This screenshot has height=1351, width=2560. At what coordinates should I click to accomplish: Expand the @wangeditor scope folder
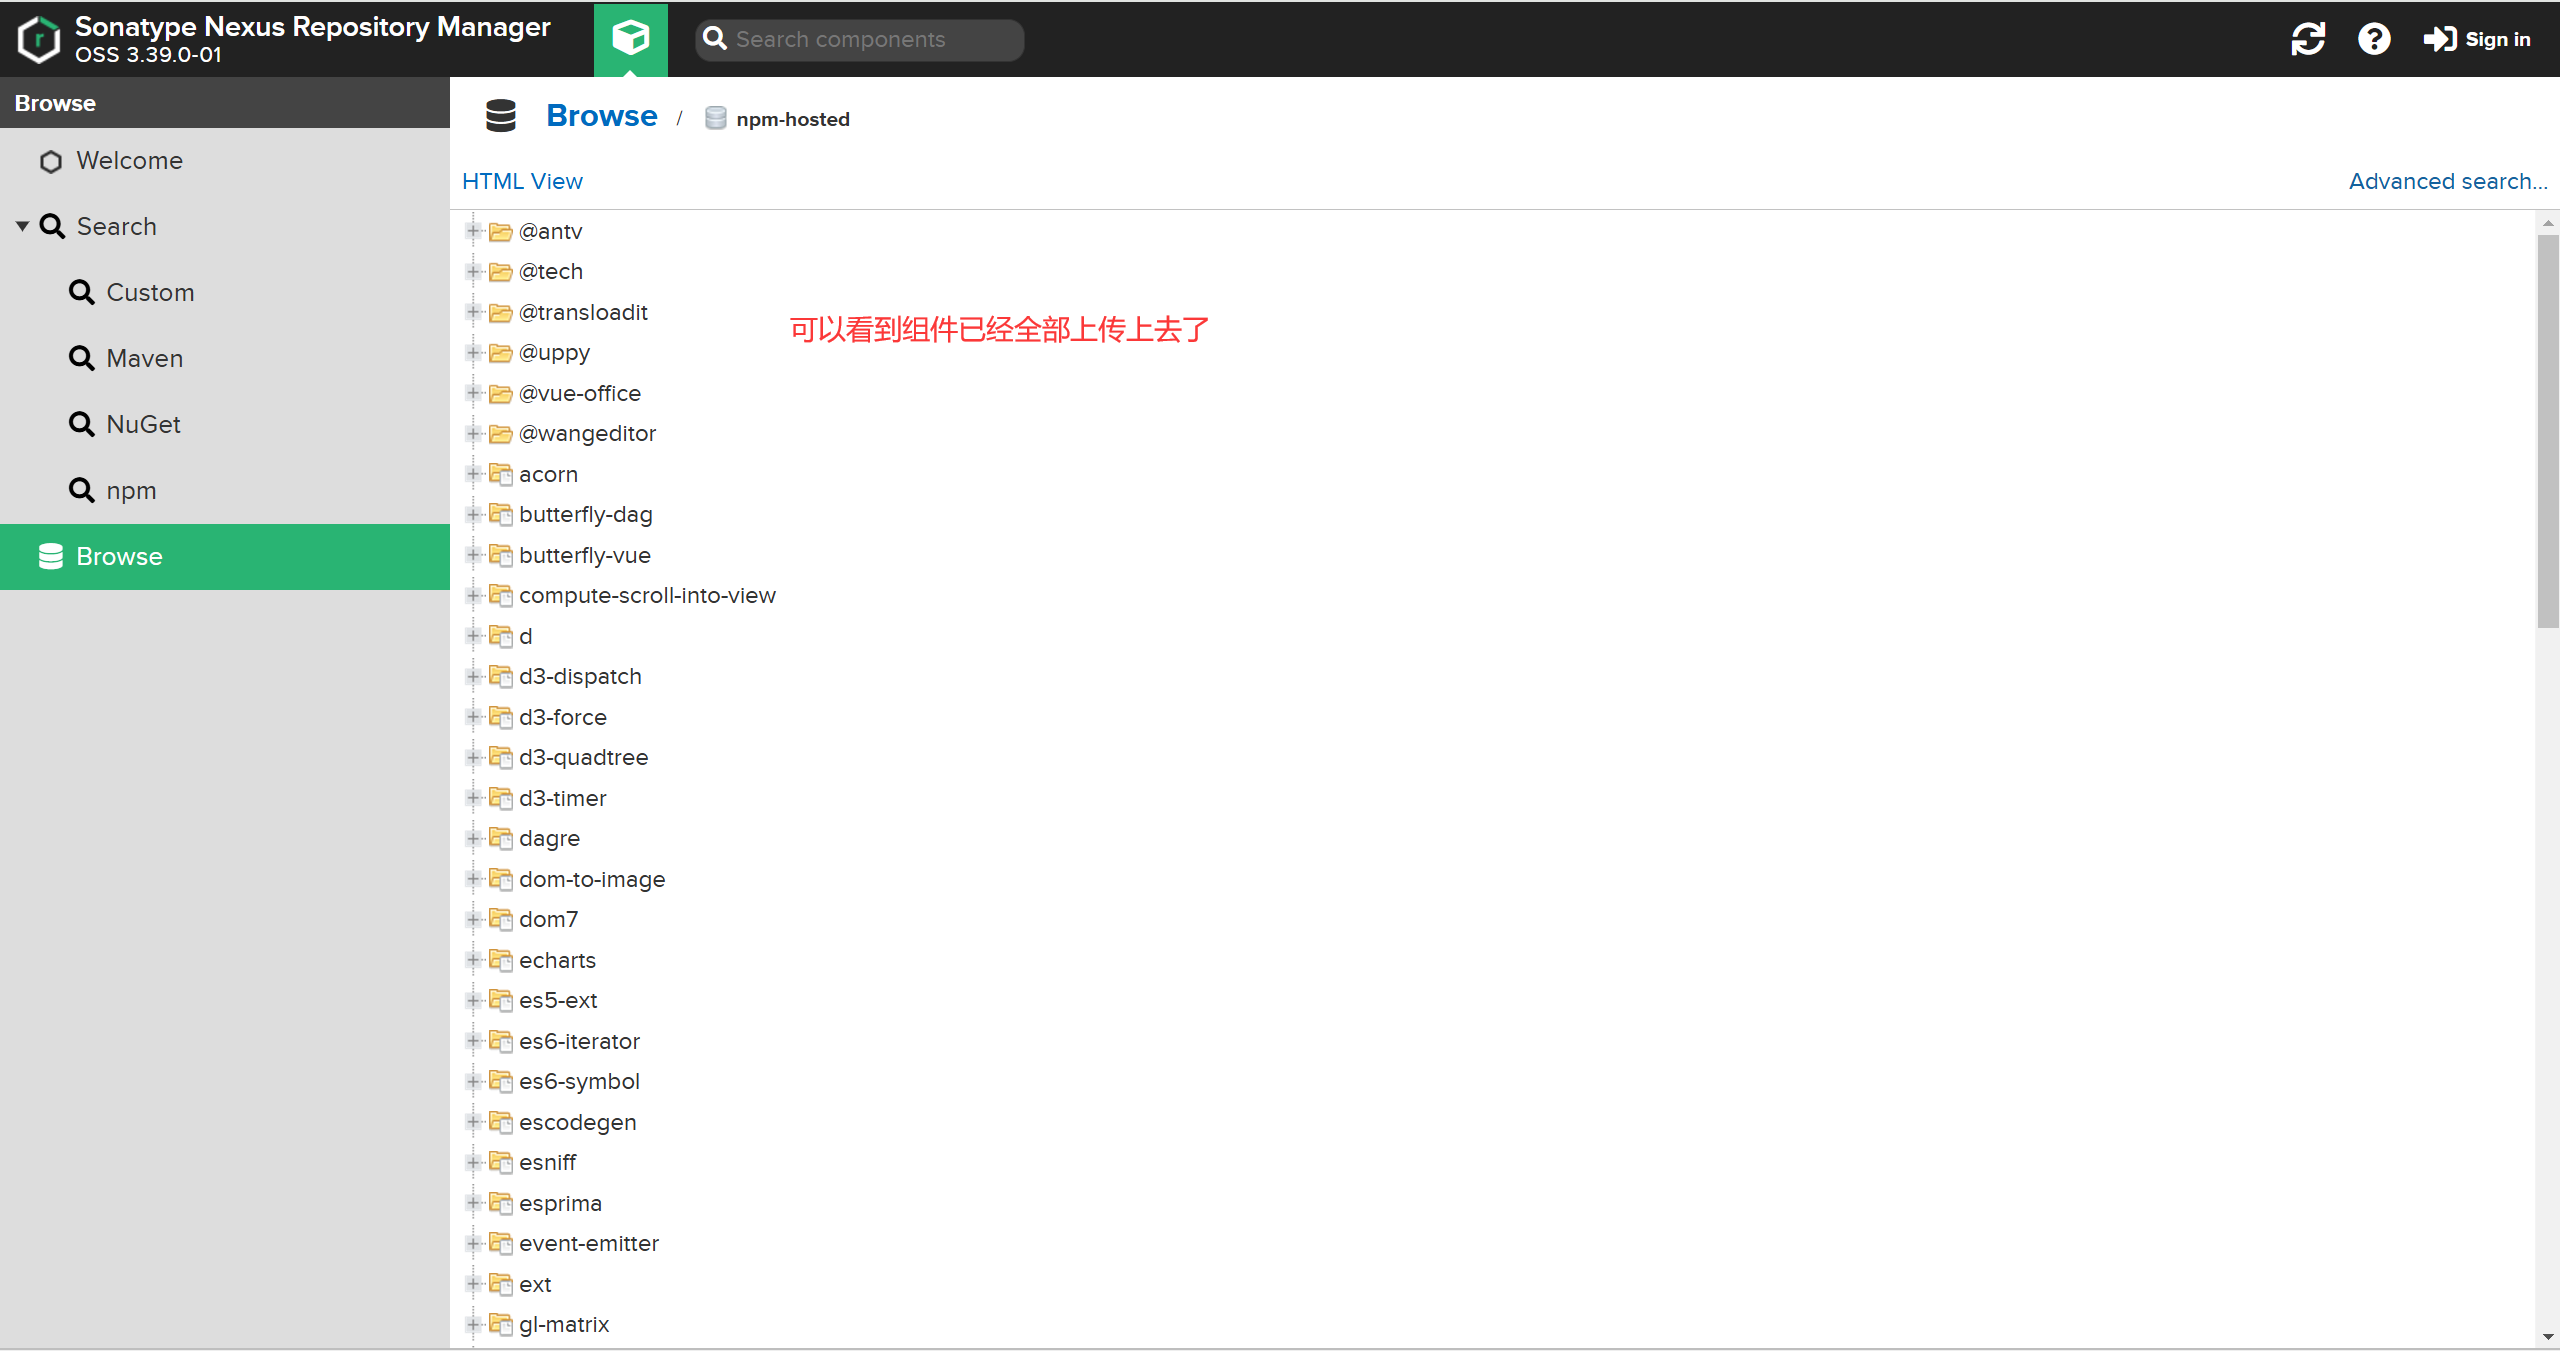(x=474, y=433)
